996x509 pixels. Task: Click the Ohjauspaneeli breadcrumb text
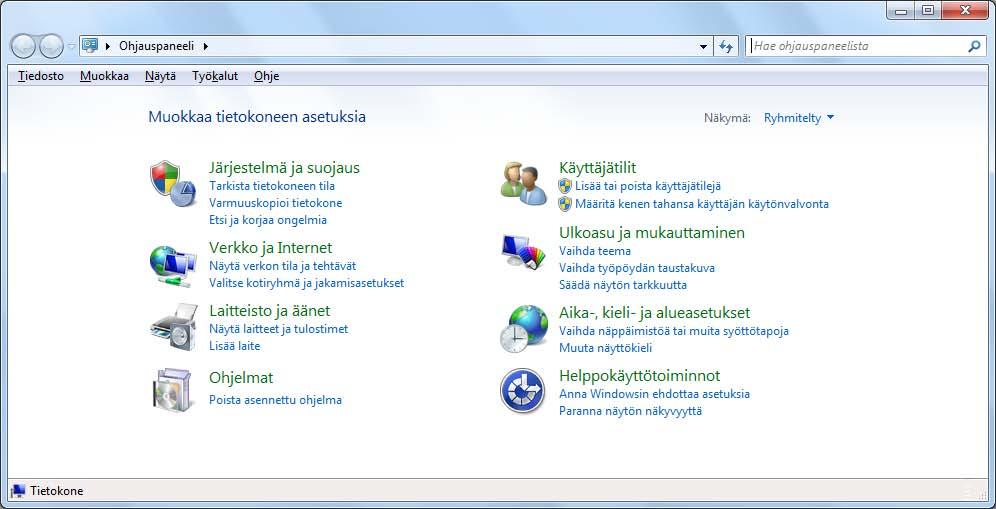[157, 46]
